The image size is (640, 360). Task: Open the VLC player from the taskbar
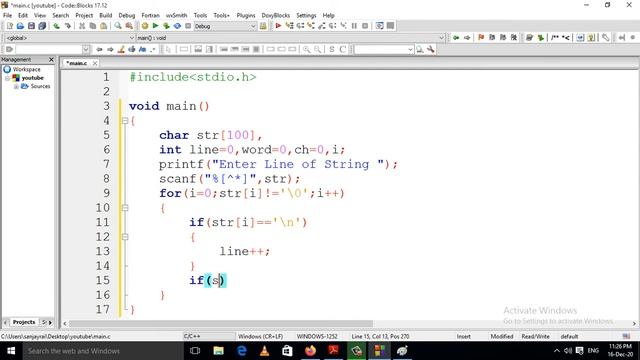click(264, 351)
